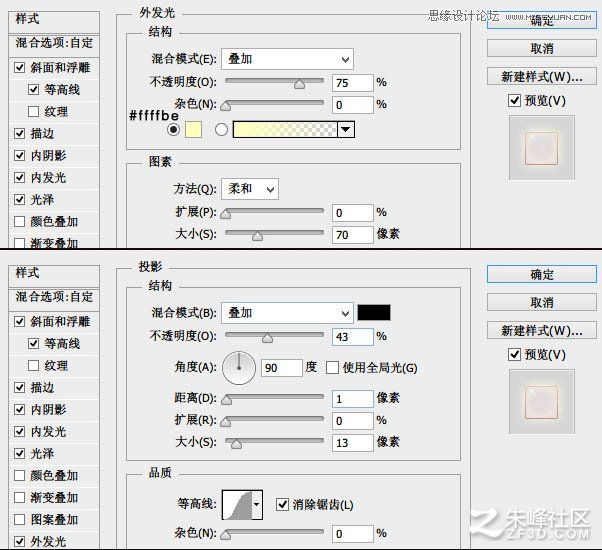Toggle 预览(V) checkbox in 外发光 dialog

[x=514, y=101]
